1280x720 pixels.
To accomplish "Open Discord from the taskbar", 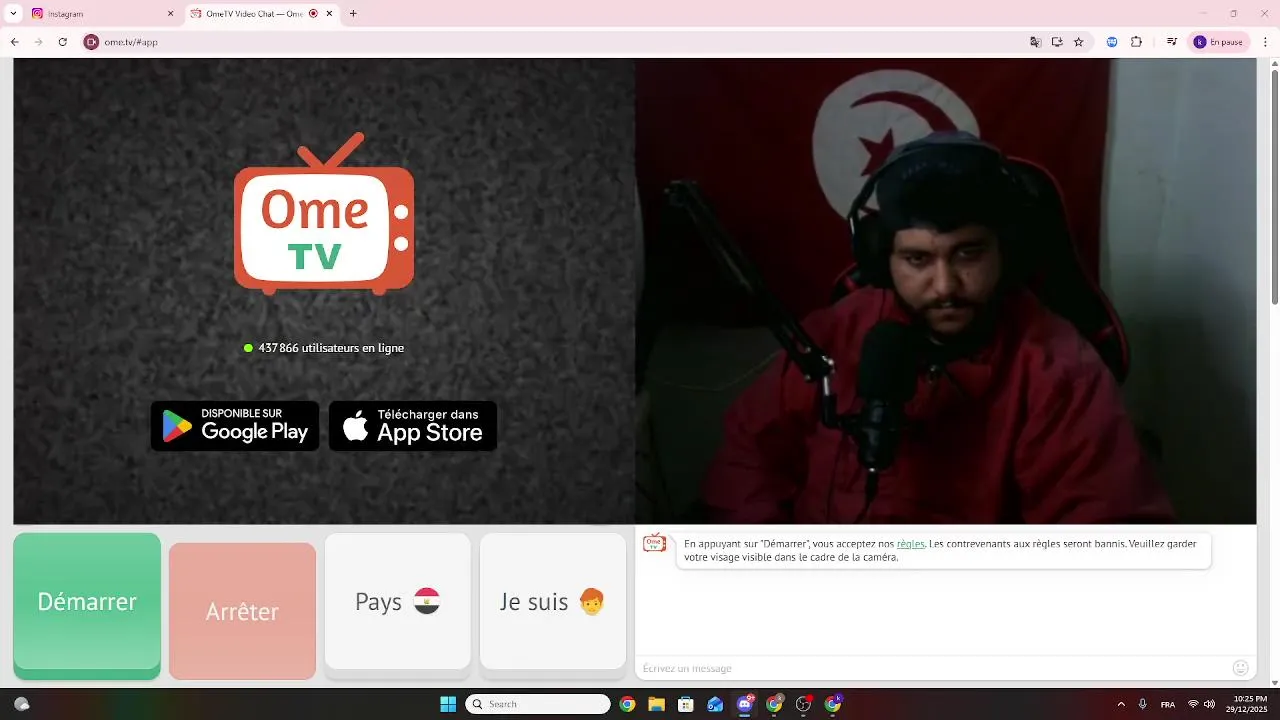I will pyautogui.click(x=744, y=704).
